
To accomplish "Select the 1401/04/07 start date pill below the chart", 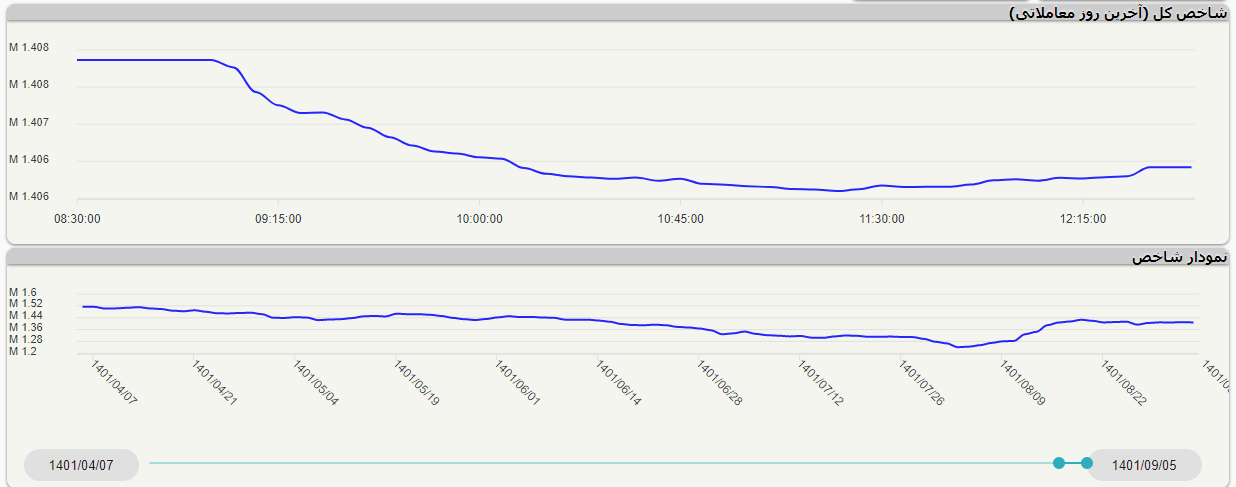I will coord(81,465).
